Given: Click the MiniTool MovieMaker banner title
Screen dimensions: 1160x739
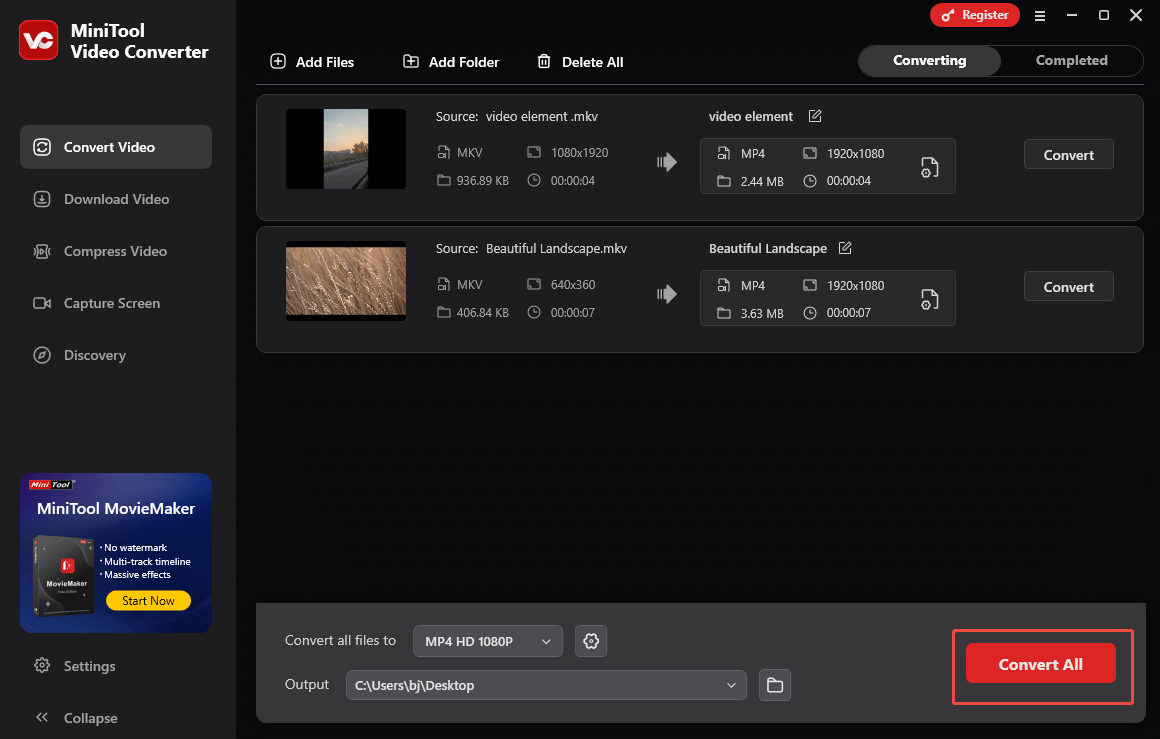Looking at the screenshot, I should coord(116,508).
